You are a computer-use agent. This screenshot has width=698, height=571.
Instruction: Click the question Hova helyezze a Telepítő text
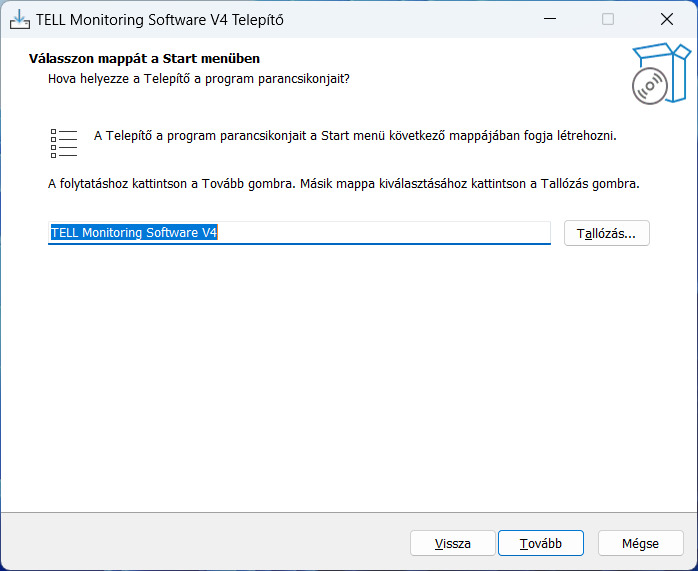tap(199, 79)
